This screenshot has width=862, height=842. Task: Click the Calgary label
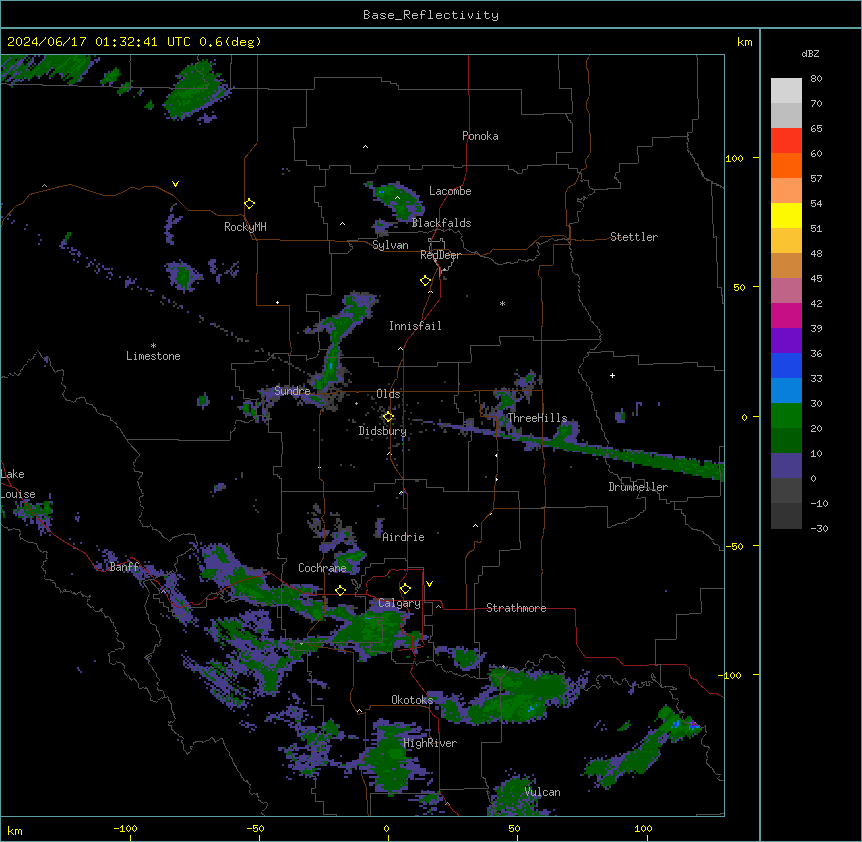click(x=399, y=603)
